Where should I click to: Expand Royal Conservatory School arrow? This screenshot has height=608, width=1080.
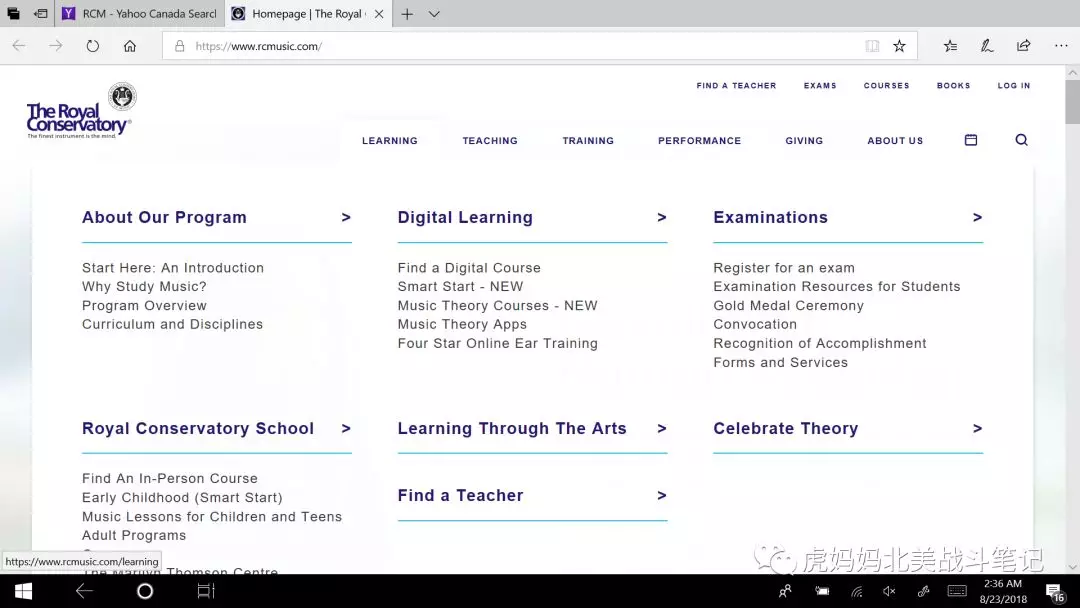[346, 428]
